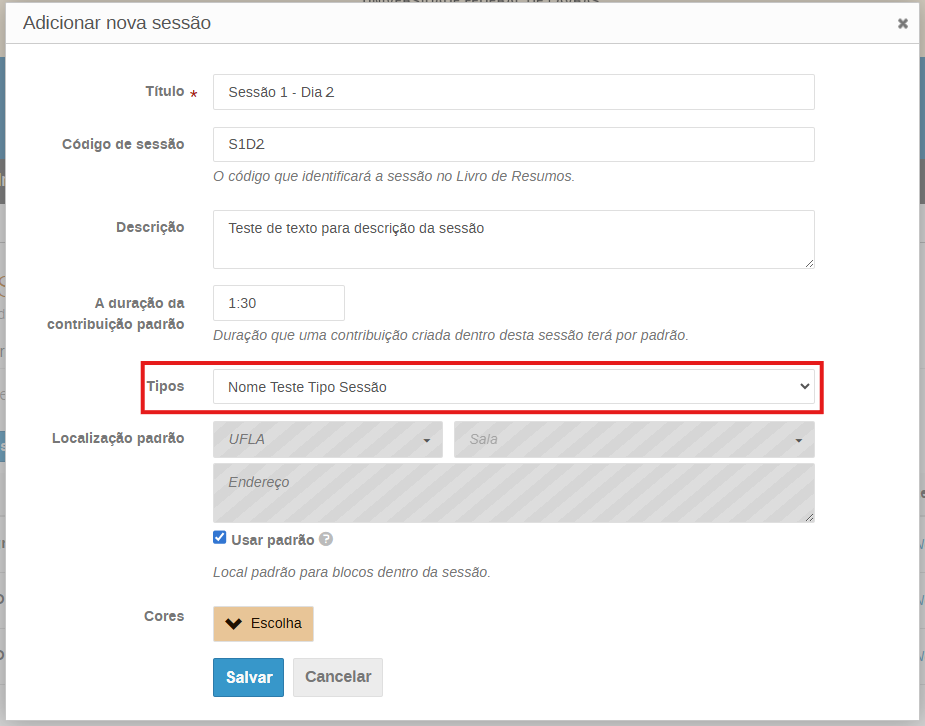The height and width of the screenshot is (726, 925).
Task: Click inside the Descrição text area
Action: tap(513, 239)
